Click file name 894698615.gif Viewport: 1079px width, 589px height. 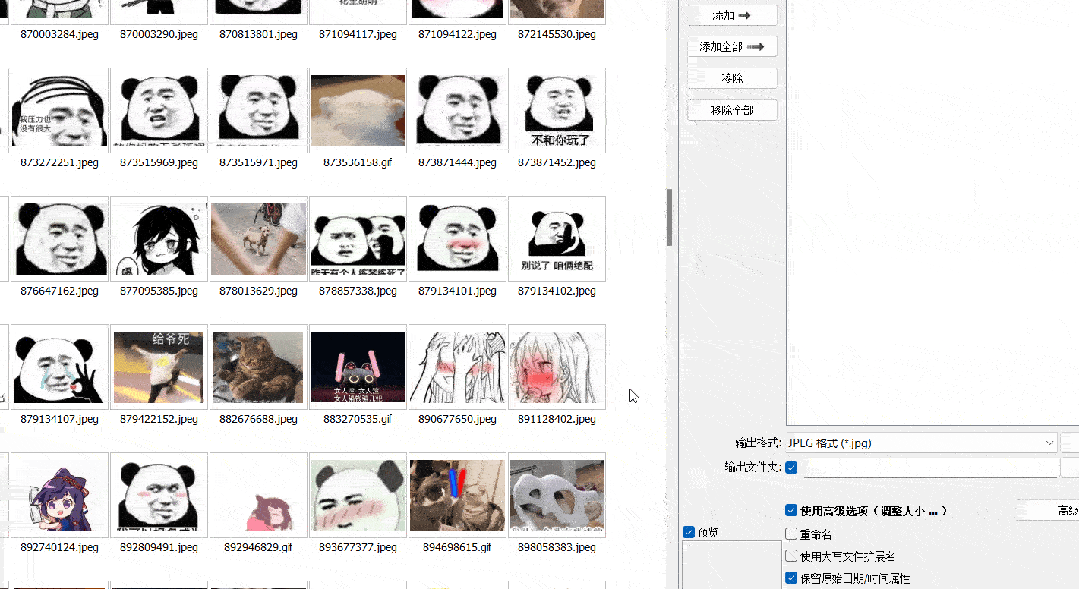(x=458, y=547)
